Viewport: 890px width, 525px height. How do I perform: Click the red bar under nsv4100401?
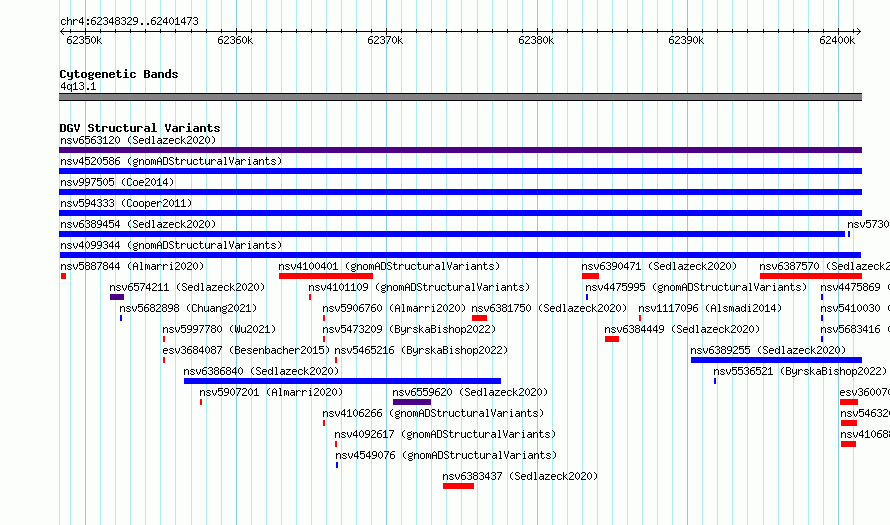coord(326,276)
